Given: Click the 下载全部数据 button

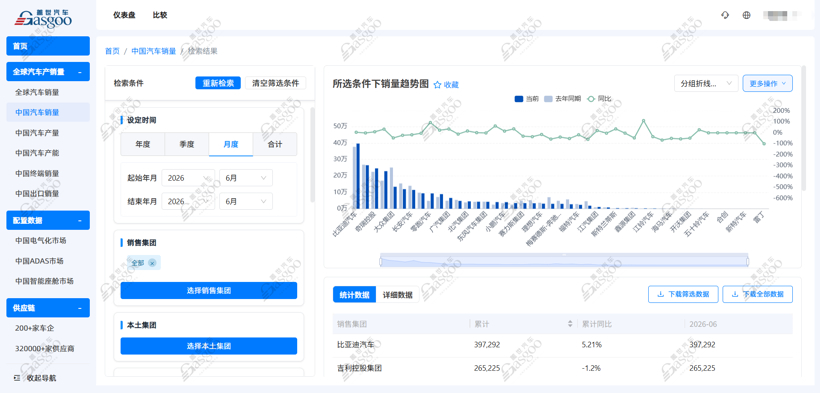Looking at the screenshot, I should point(758,294).
